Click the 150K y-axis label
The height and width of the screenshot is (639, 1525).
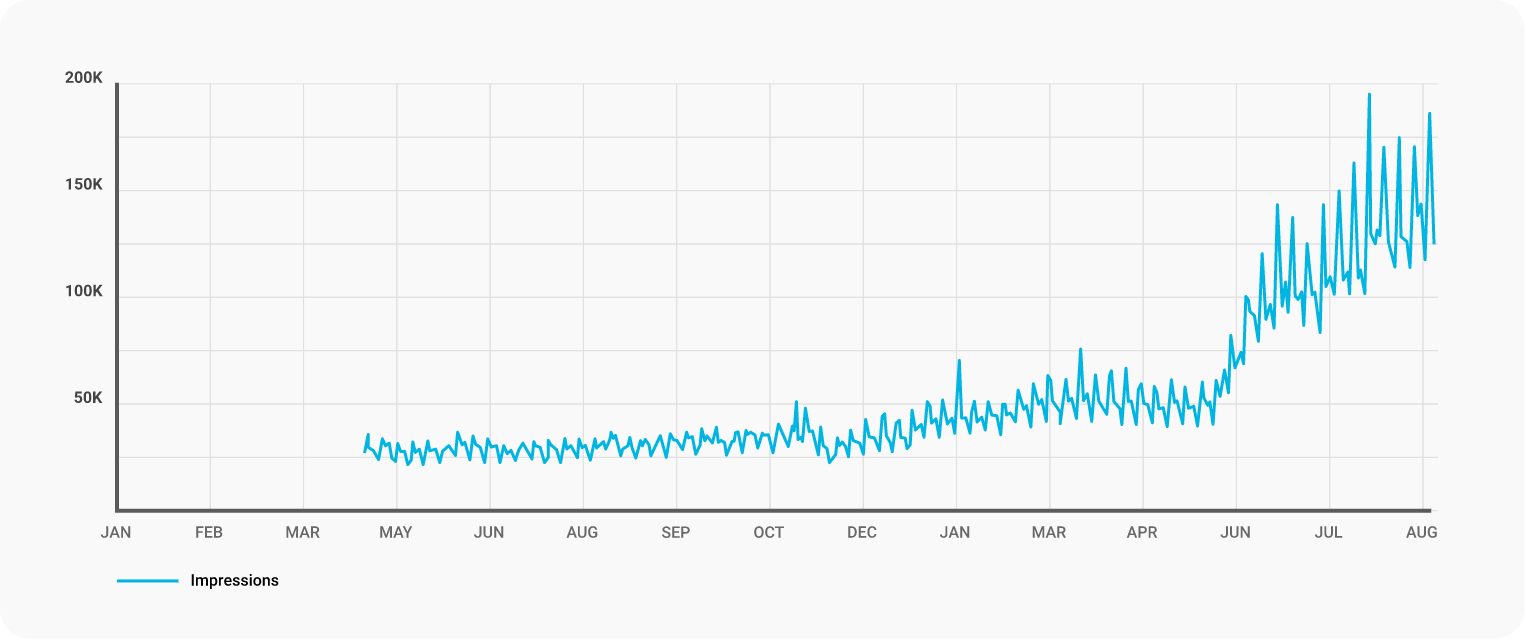pyautogui.click(x=84, y=185)
